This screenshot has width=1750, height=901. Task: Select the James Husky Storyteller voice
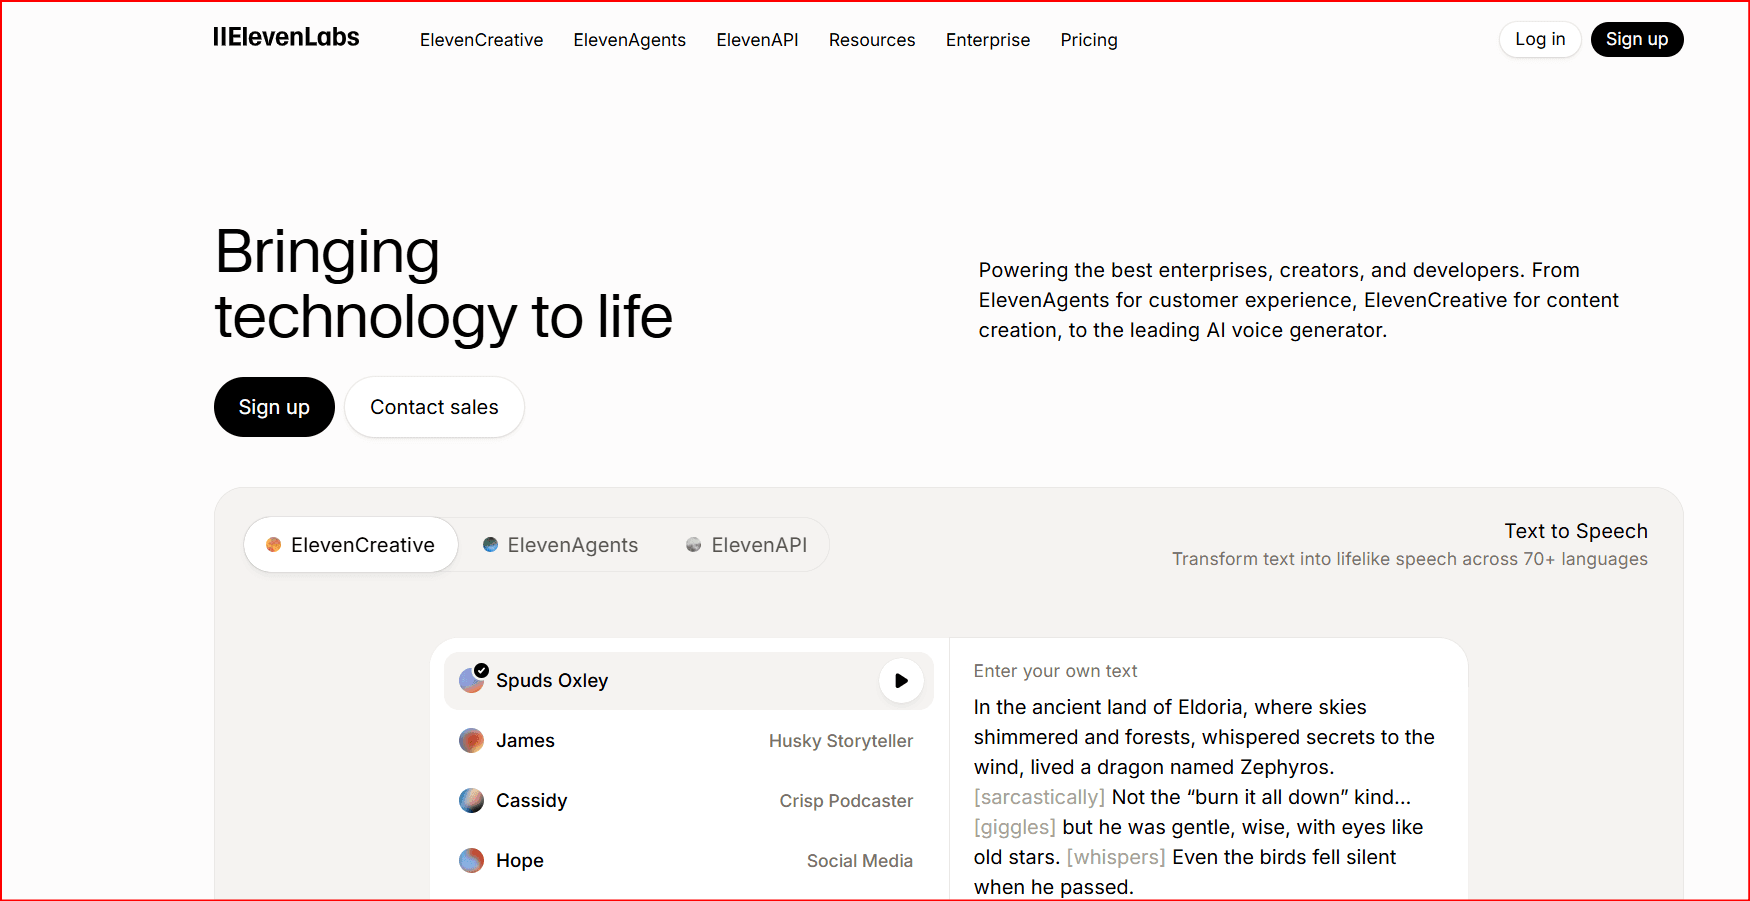coord(686,741)
